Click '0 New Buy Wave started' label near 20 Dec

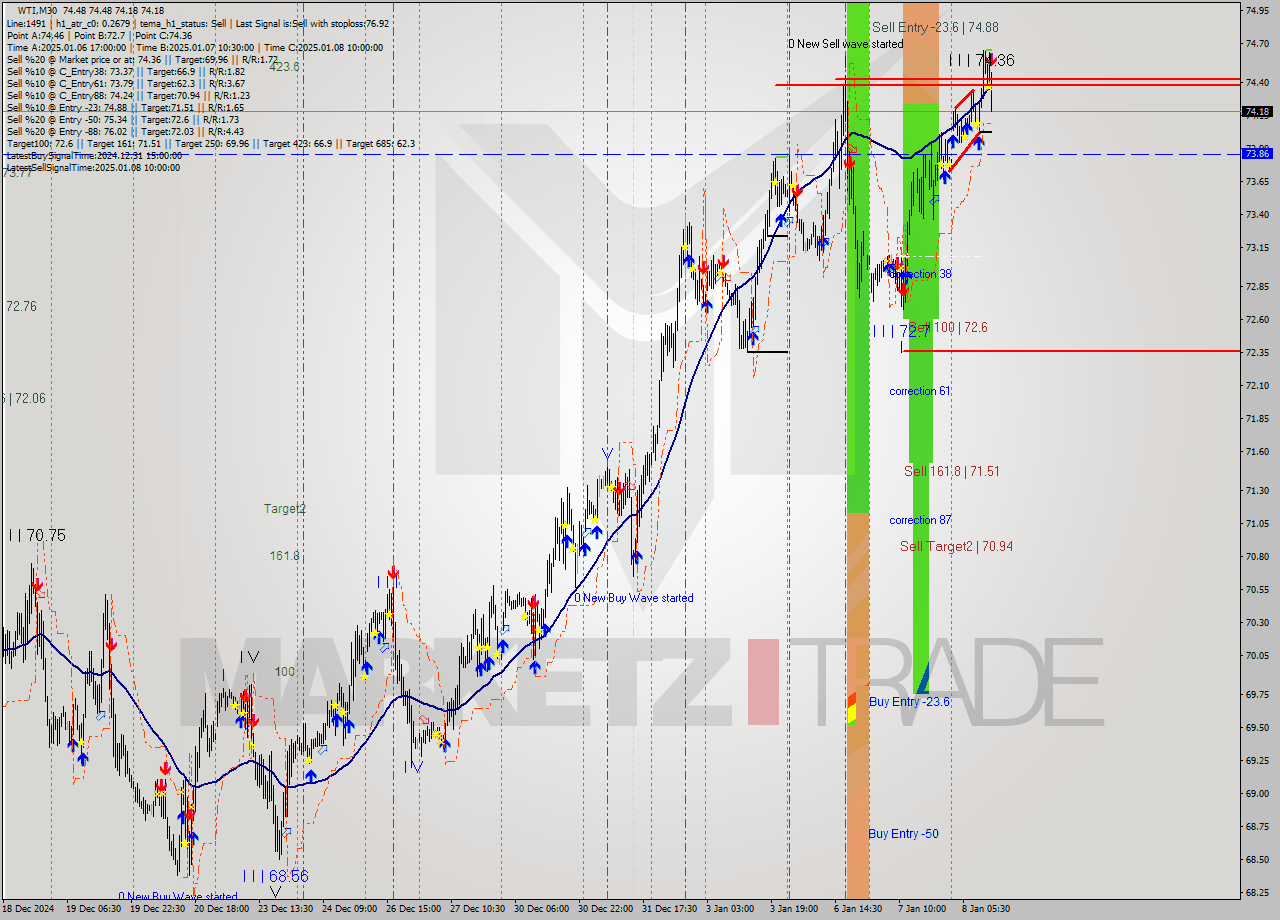pyautogui.click(x=178, y=896)
